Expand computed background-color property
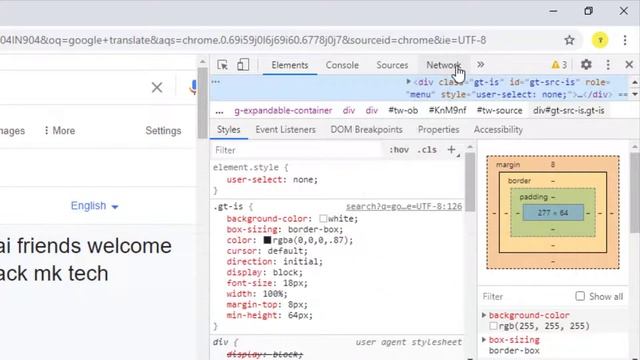This screenshot has width=640, height=360. 484,315
